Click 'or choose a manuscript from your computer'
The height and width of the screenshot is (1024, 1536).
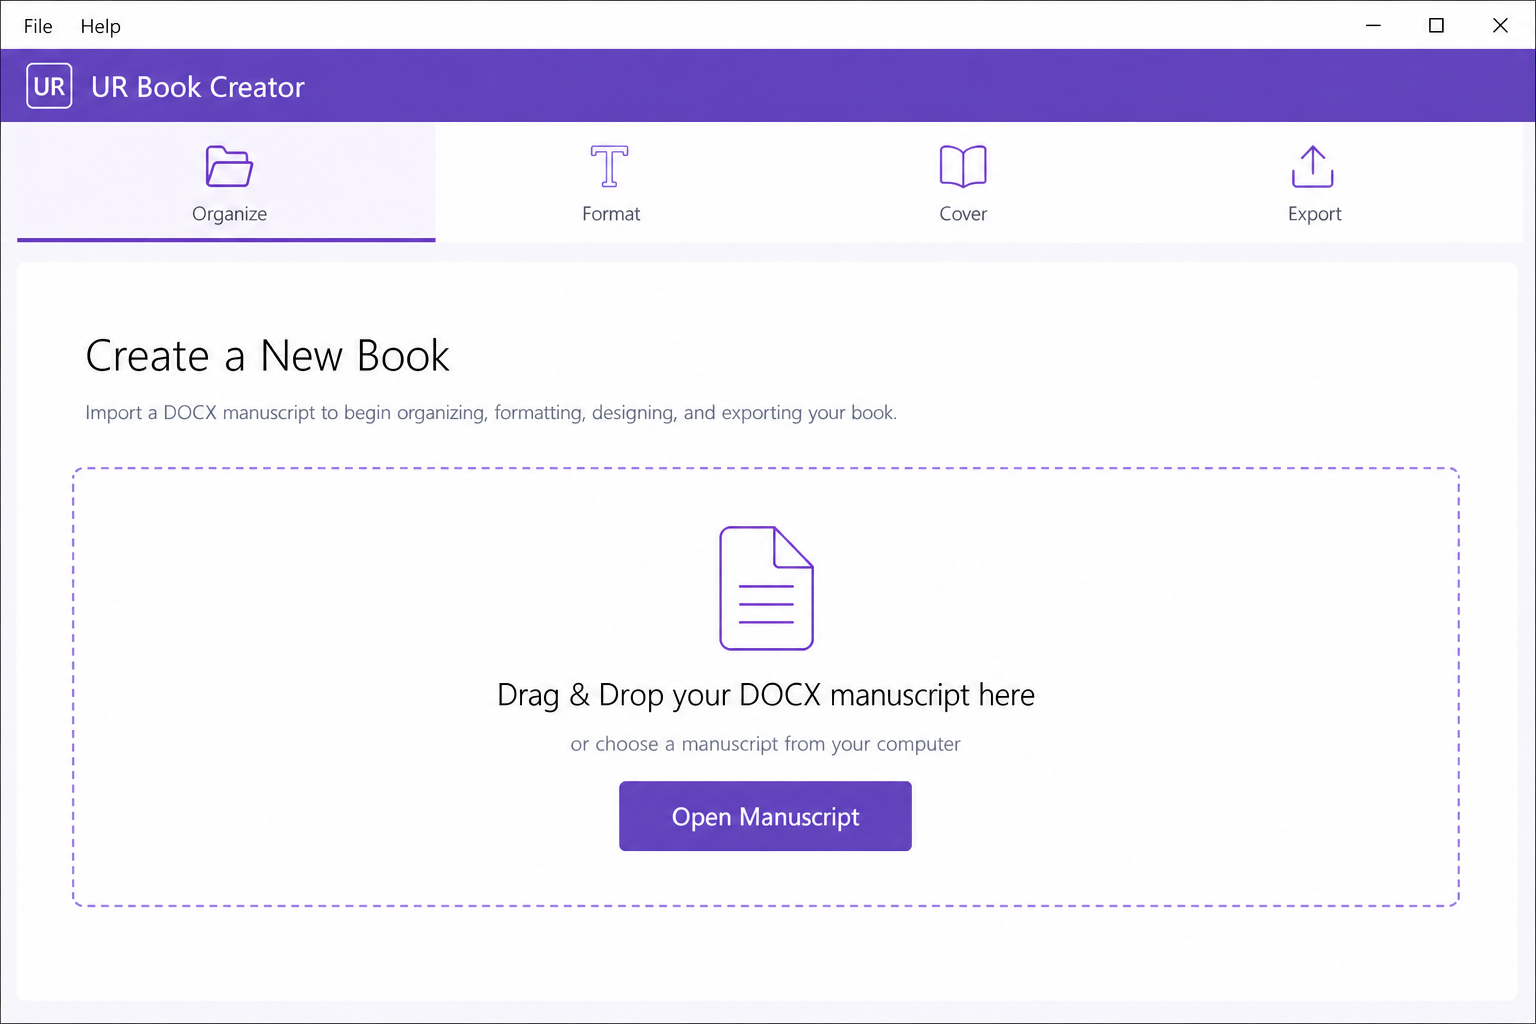point(765,744)
